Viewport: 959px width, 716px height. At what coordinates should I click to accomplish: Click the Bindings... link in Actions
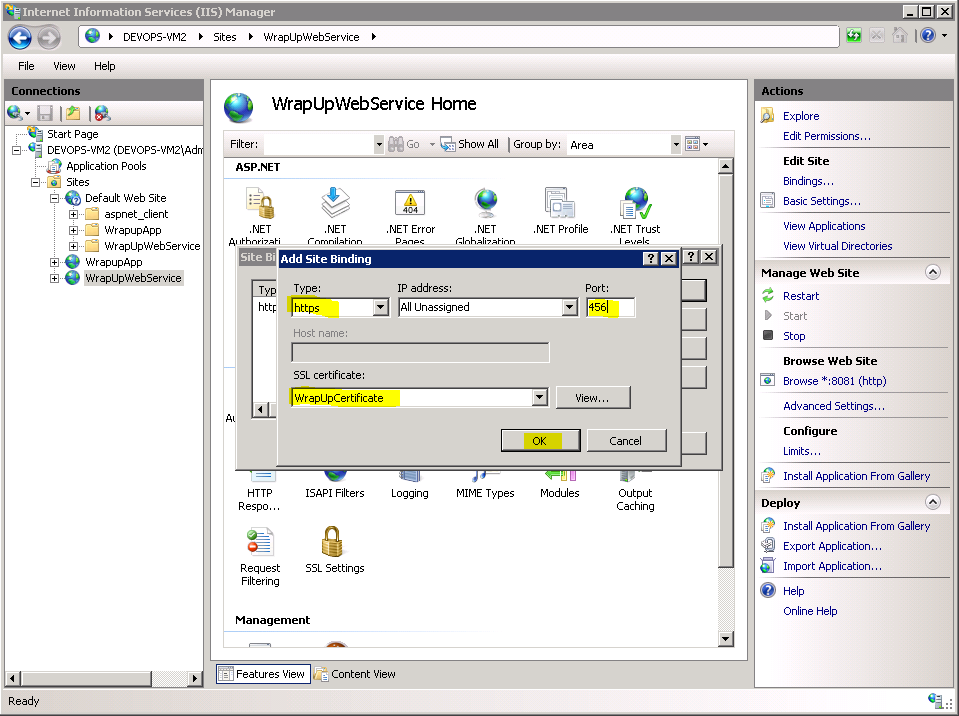pos(808,181)
